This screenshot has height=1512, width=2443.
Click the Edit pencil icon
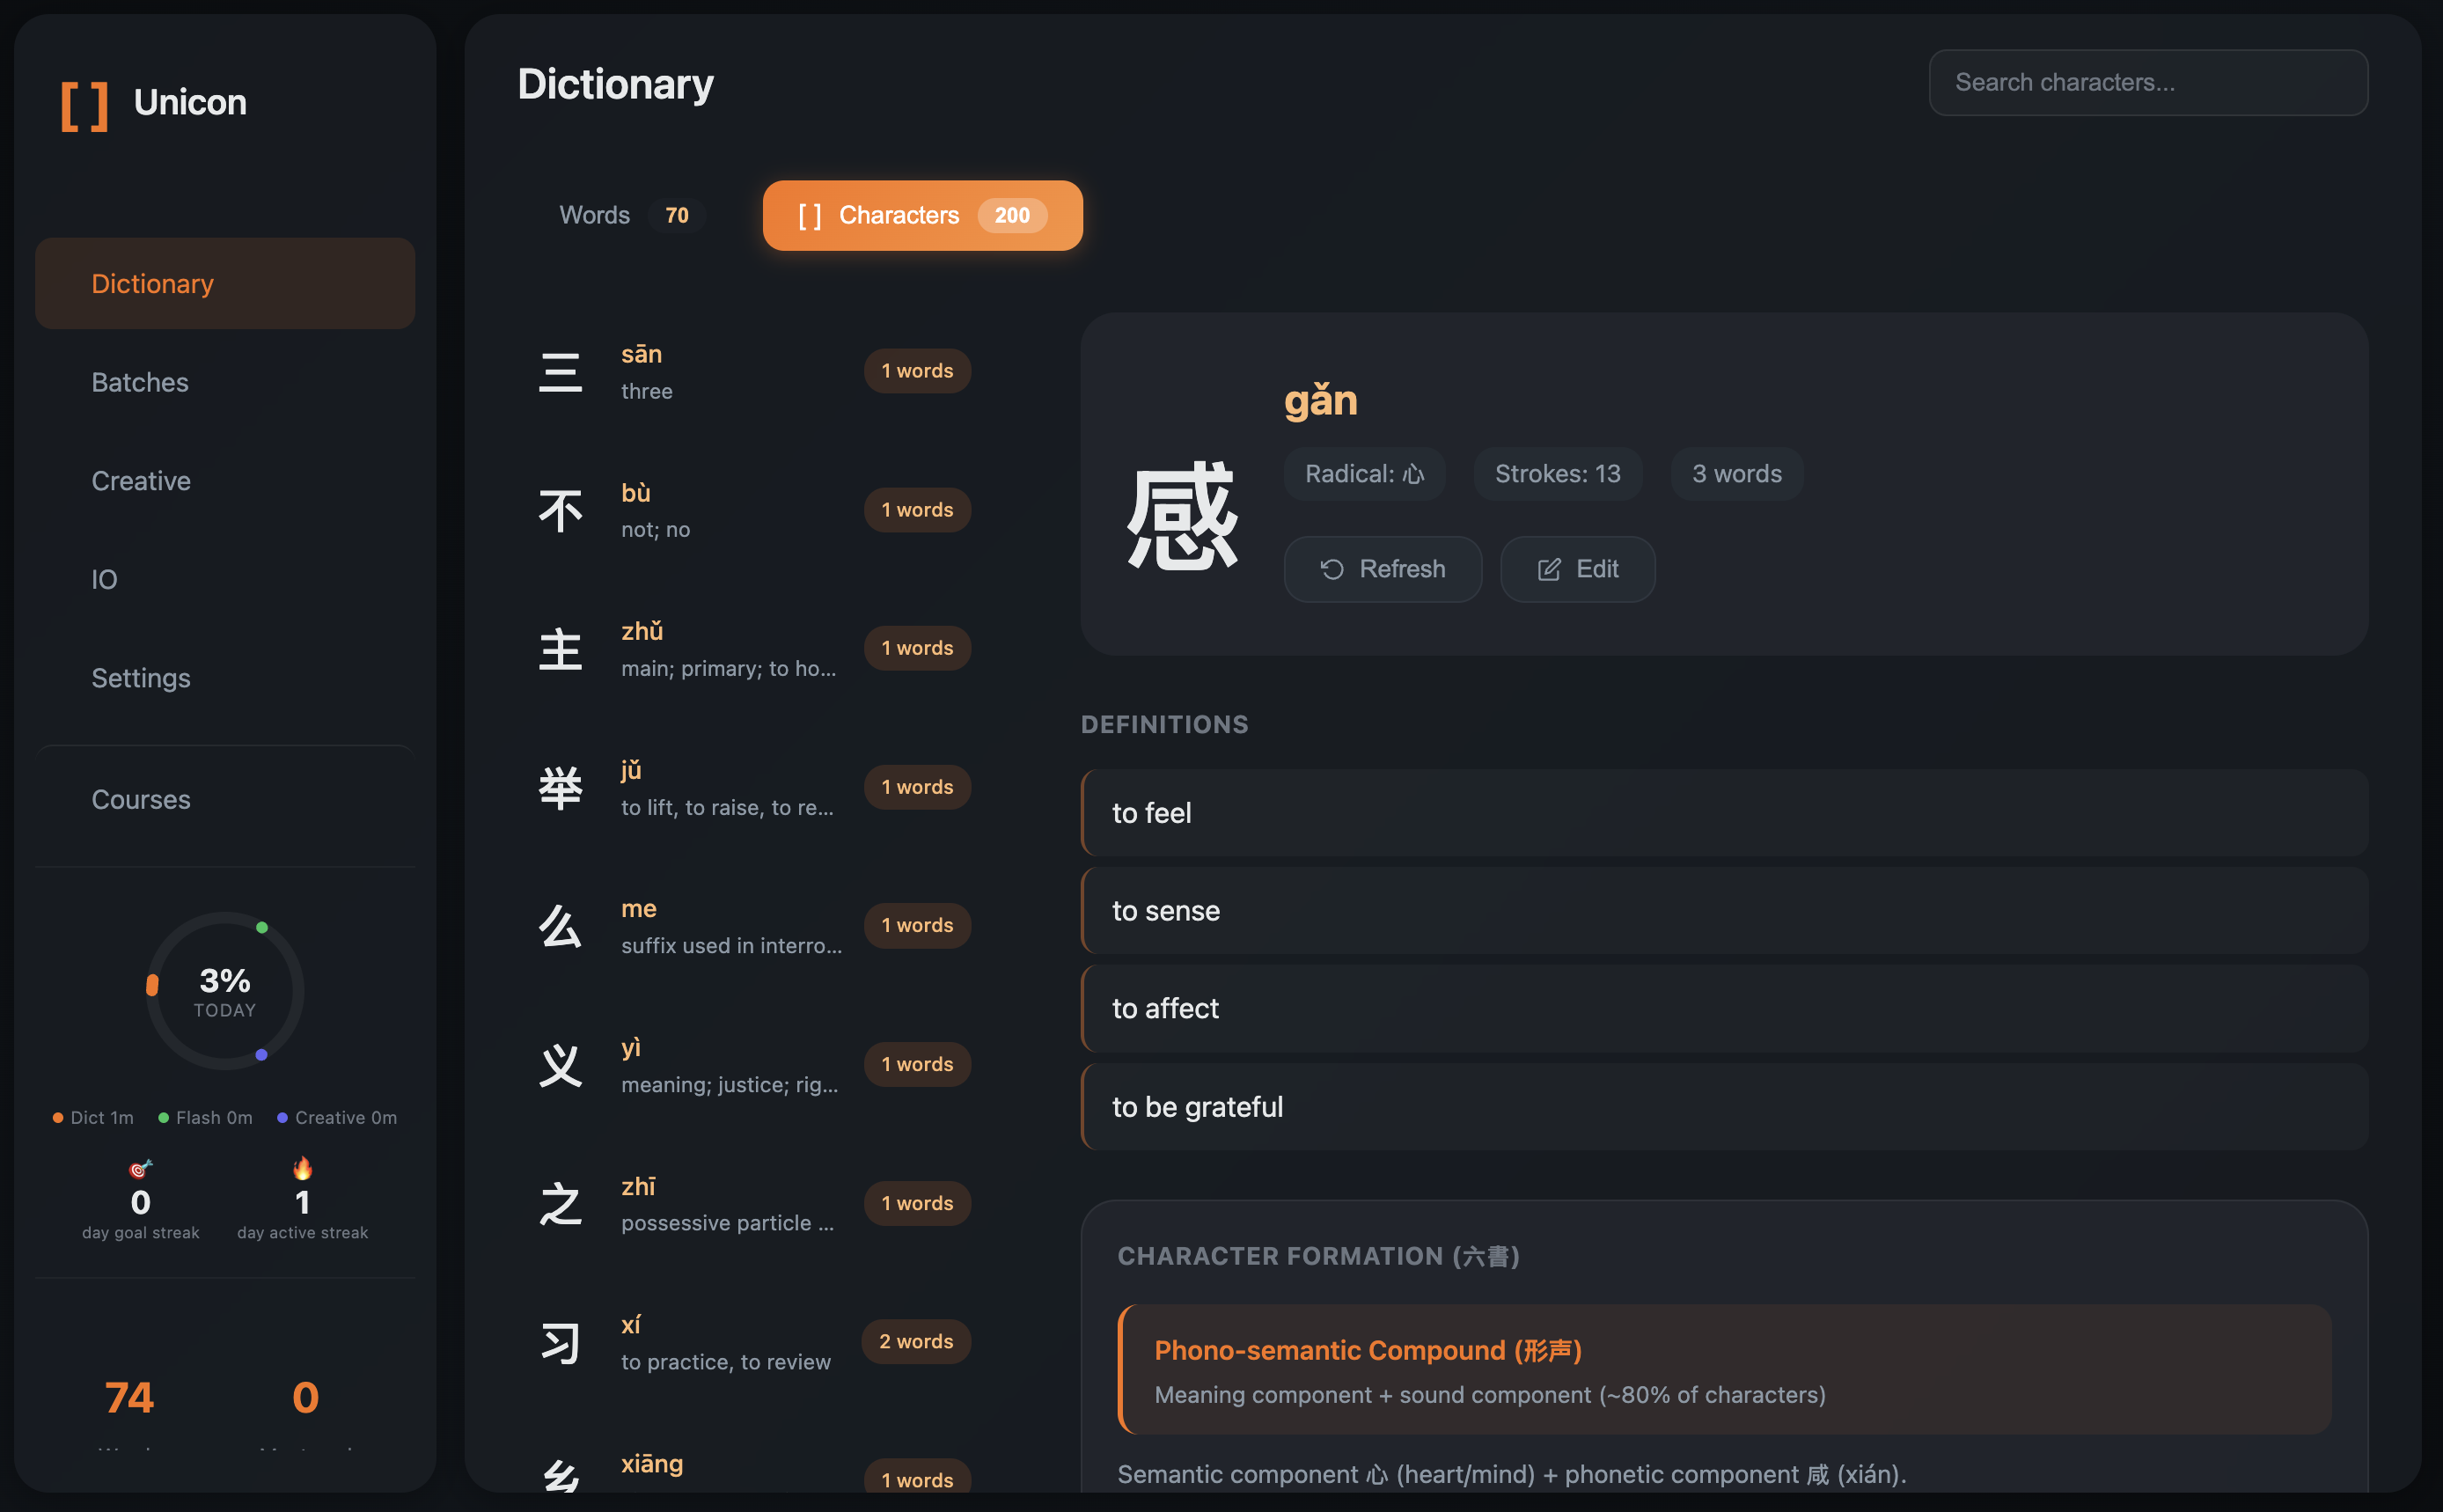[1548, 569]
